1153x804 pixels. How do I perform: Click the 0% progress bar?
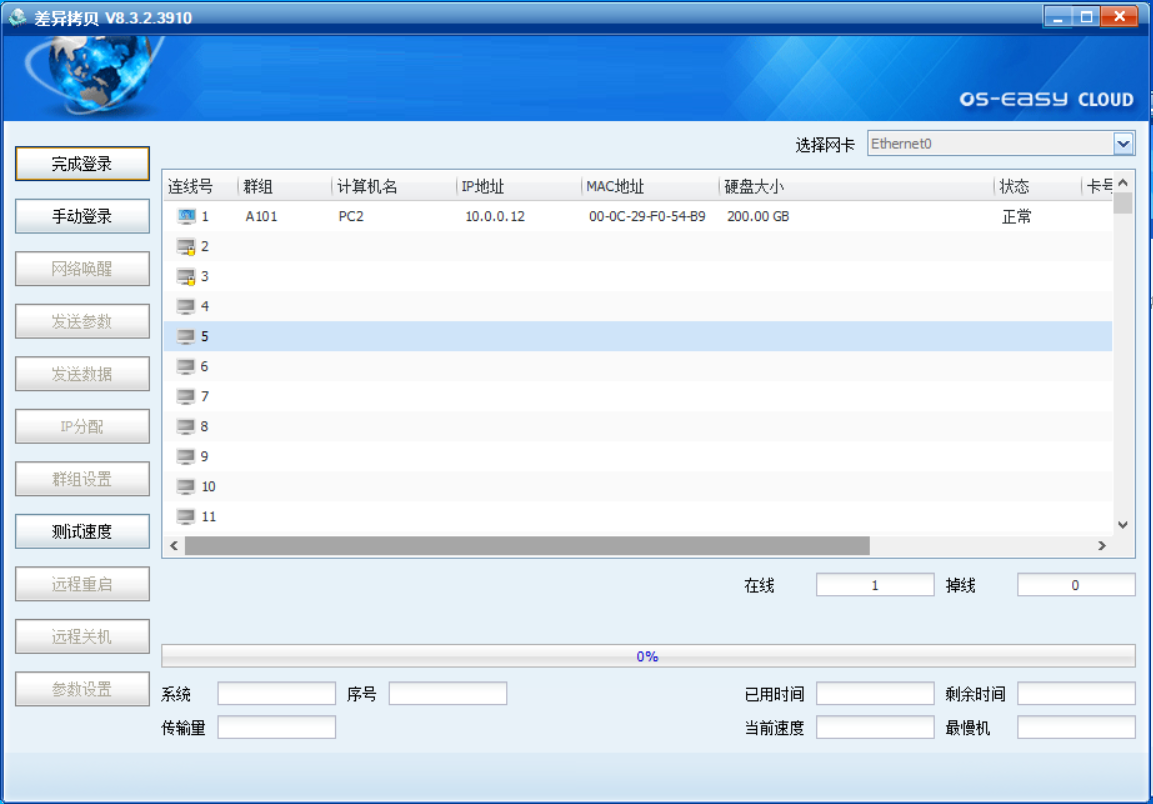tap(648, 656)
